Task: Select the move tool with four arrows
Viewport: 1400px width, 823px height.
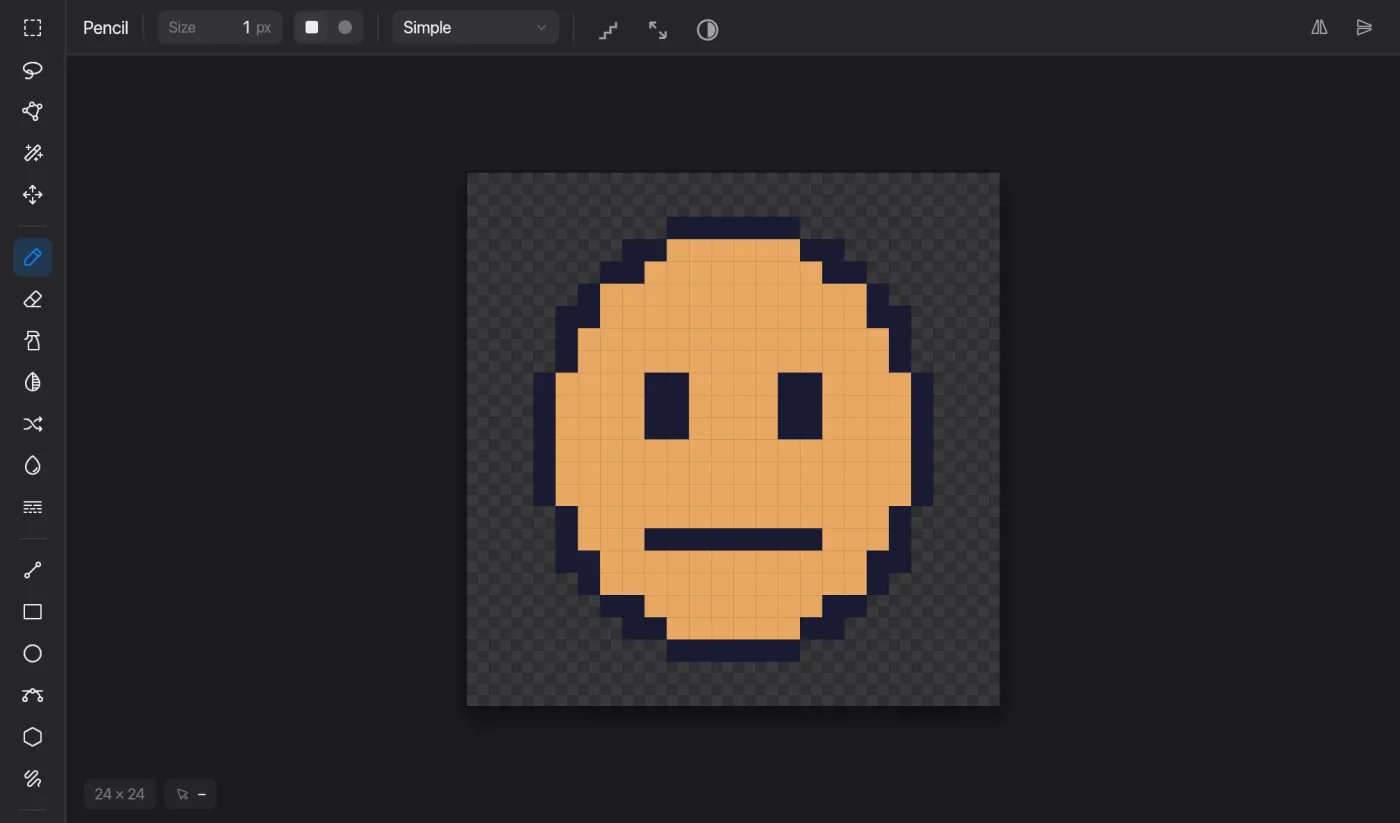Action: (x=33, y=195)
